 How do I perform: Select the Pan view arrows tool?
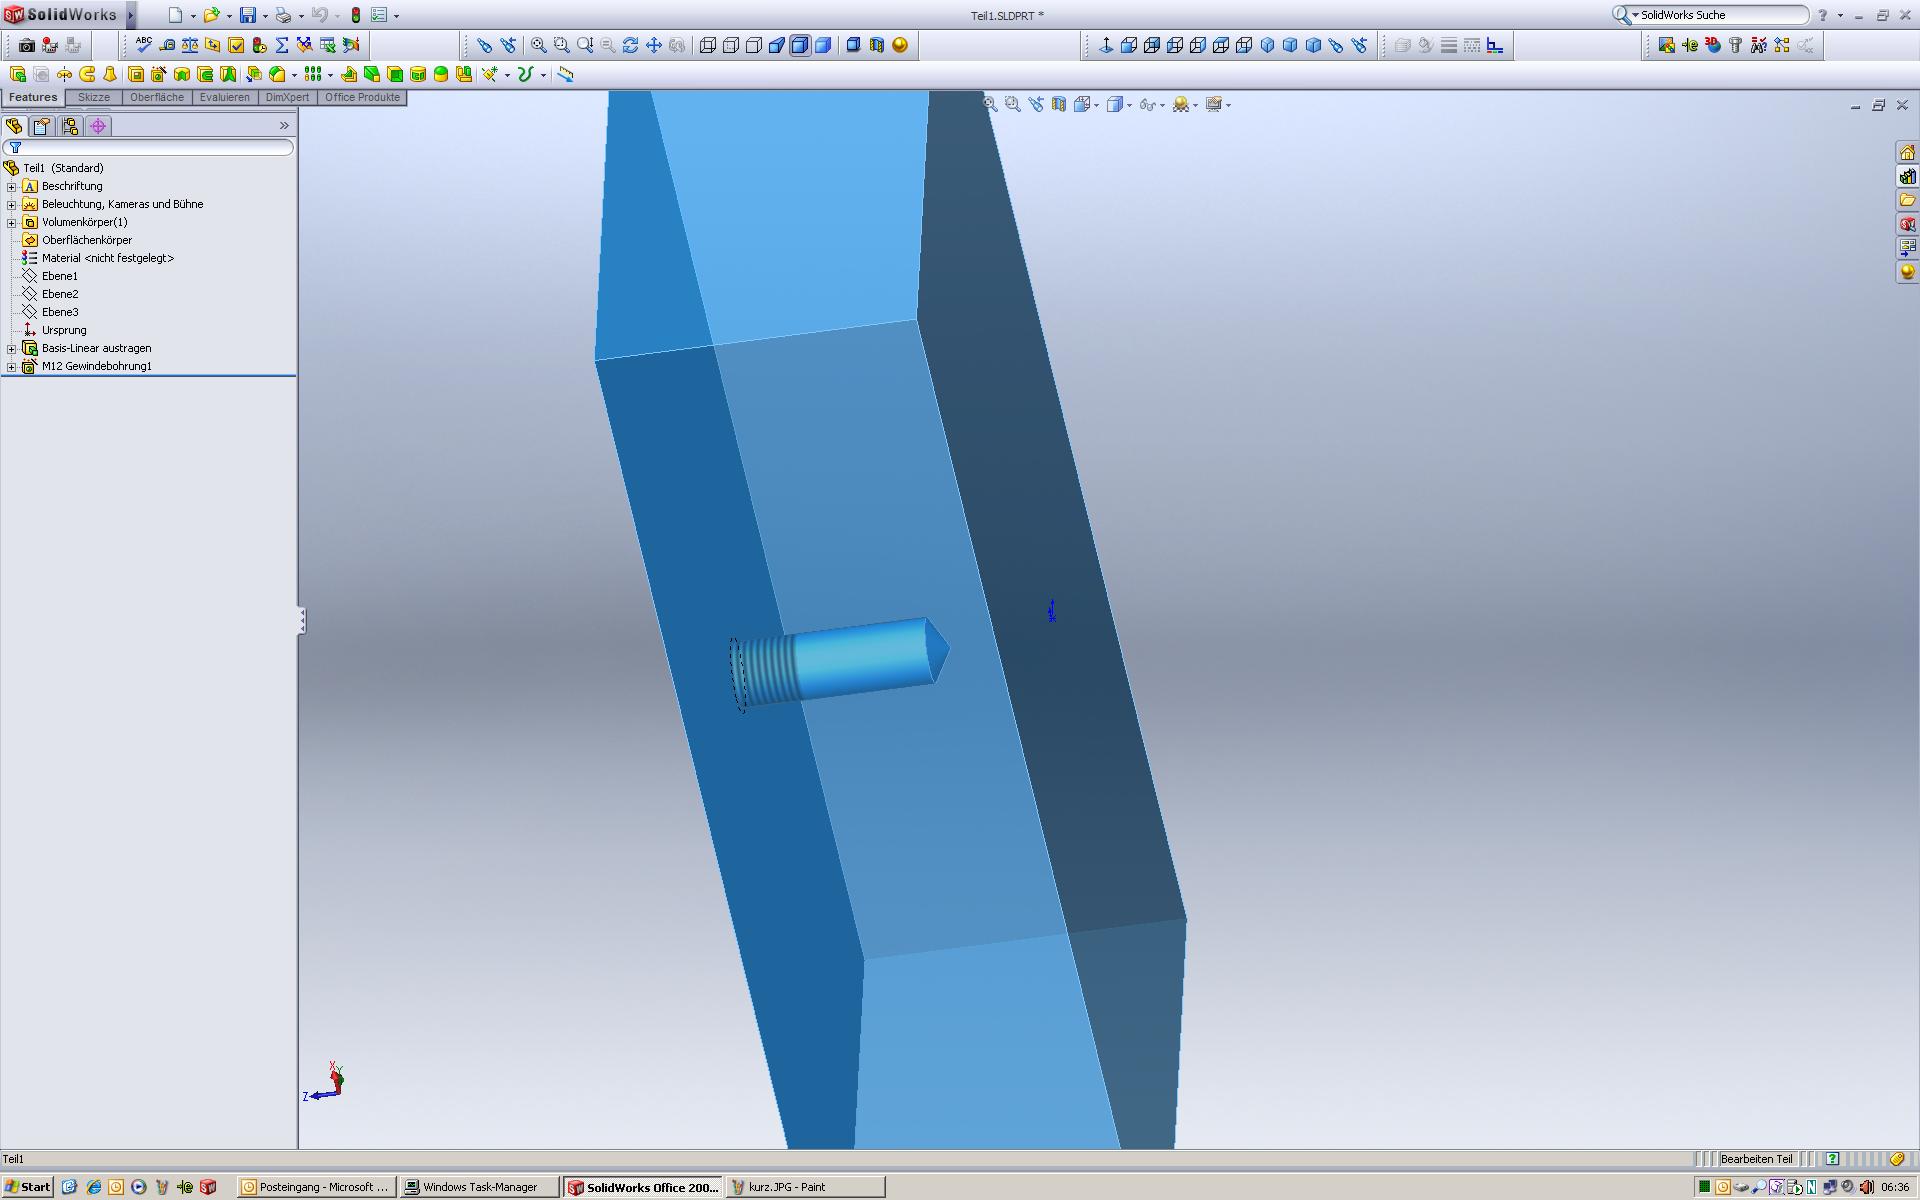pyautogui.click(x=654, y=45)
